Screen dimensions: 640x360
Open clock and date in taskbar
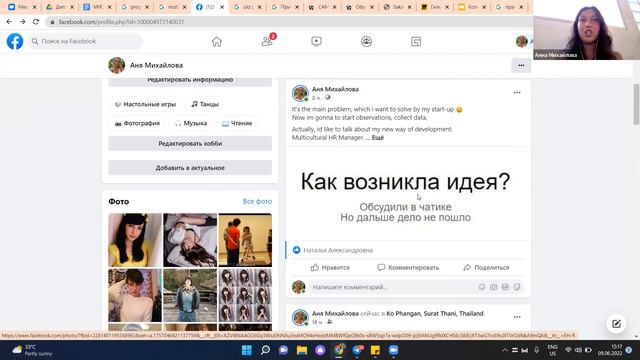610,350
